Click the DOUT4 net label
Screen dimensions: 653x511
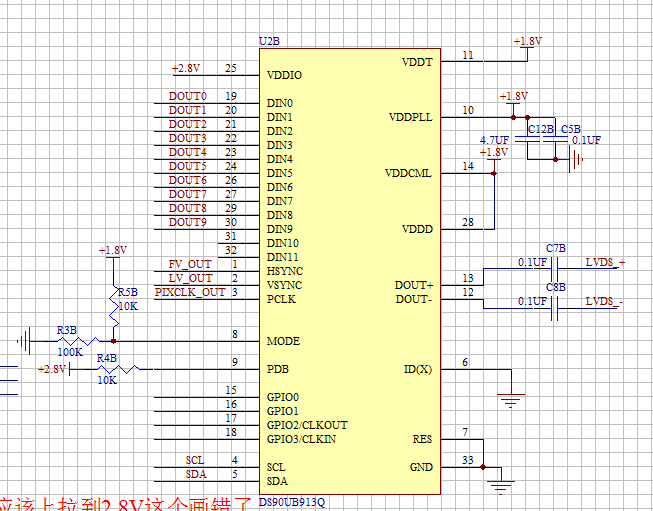click(x=187, y=152)
